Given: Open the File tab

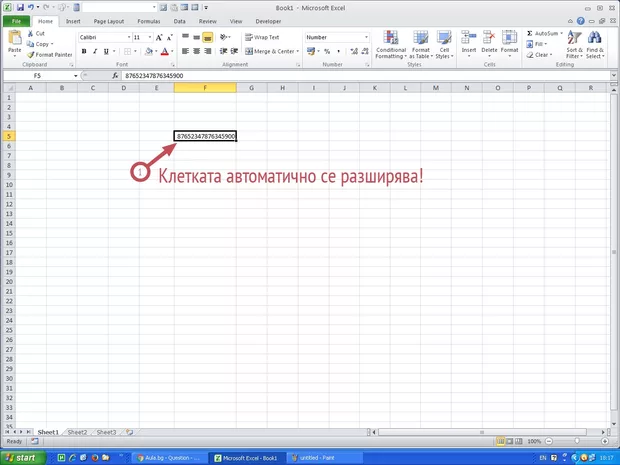Looking at the screenshot, I should [16, 21].
